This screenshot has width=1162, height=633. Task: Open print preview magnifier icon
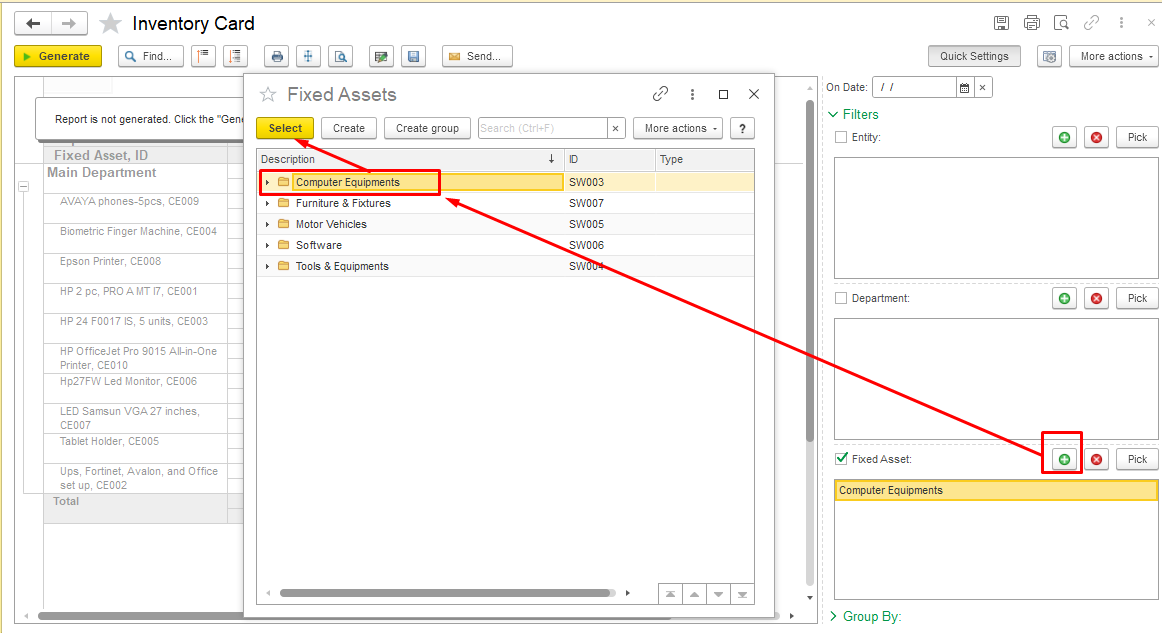(x=341, y=57)
